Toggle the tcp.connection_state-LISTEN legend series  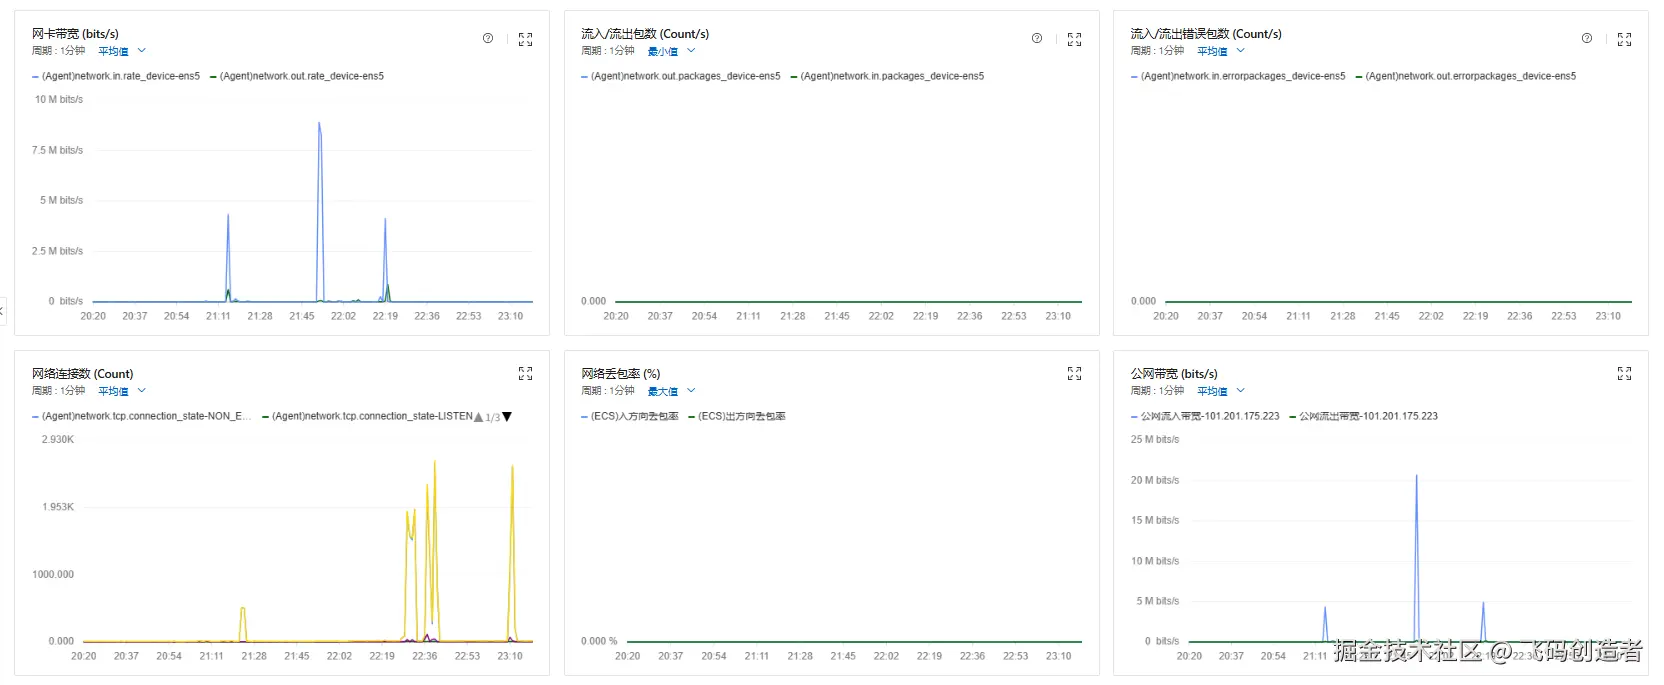(367, 416)
